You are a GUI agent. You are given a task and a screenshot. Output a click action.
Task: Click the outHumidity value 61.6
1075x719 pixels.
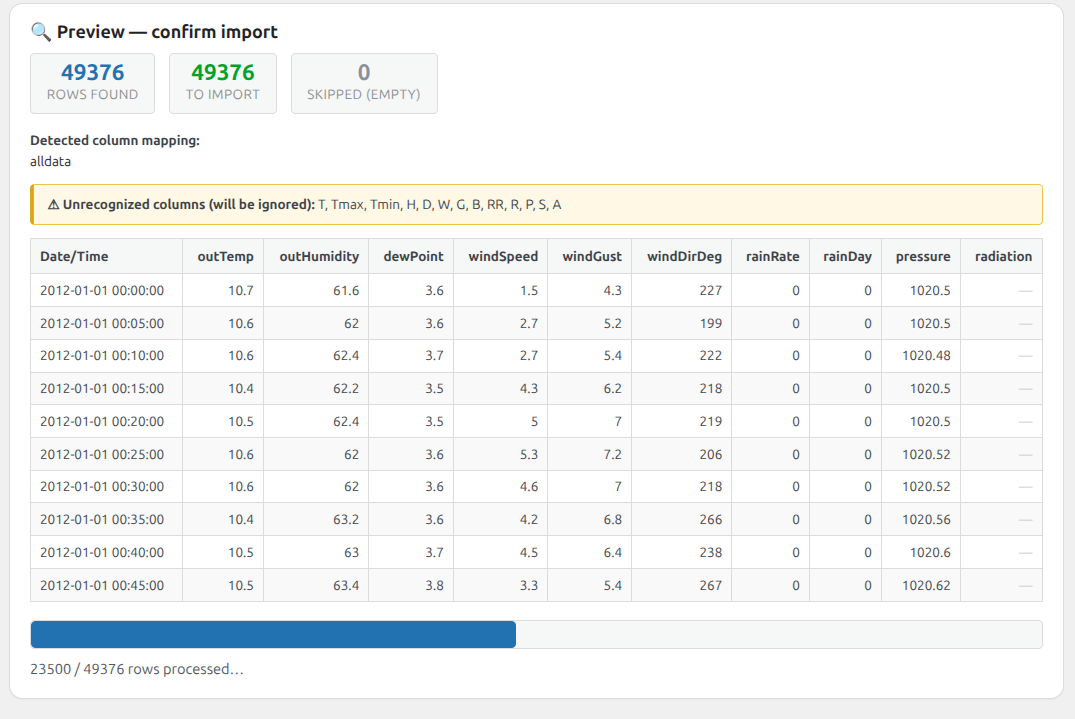coord(346,291)
